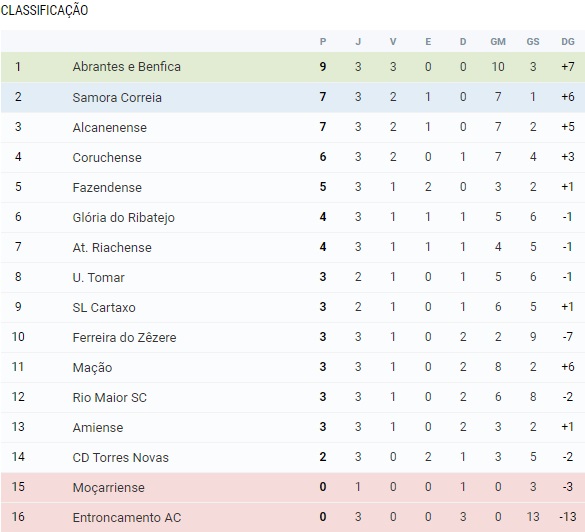Open the Moçarriense team entry
The image size is (585, 532).
109,488
